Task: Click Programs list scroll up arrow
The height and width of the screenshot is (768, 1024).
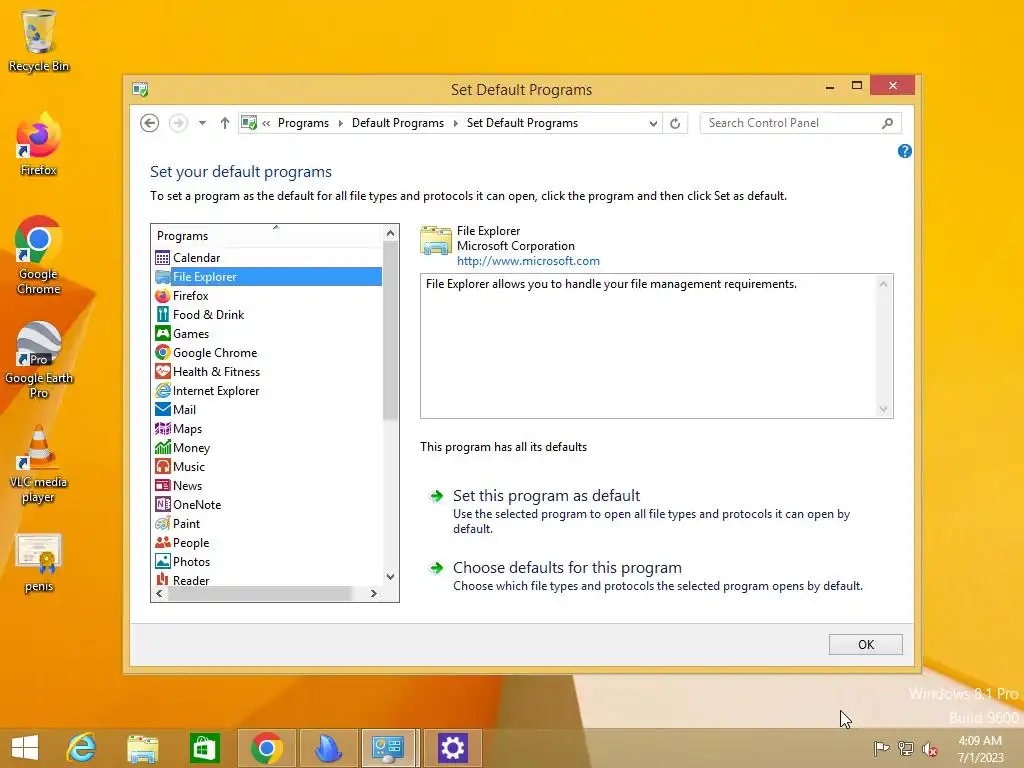Action: [x=391, y=233]
